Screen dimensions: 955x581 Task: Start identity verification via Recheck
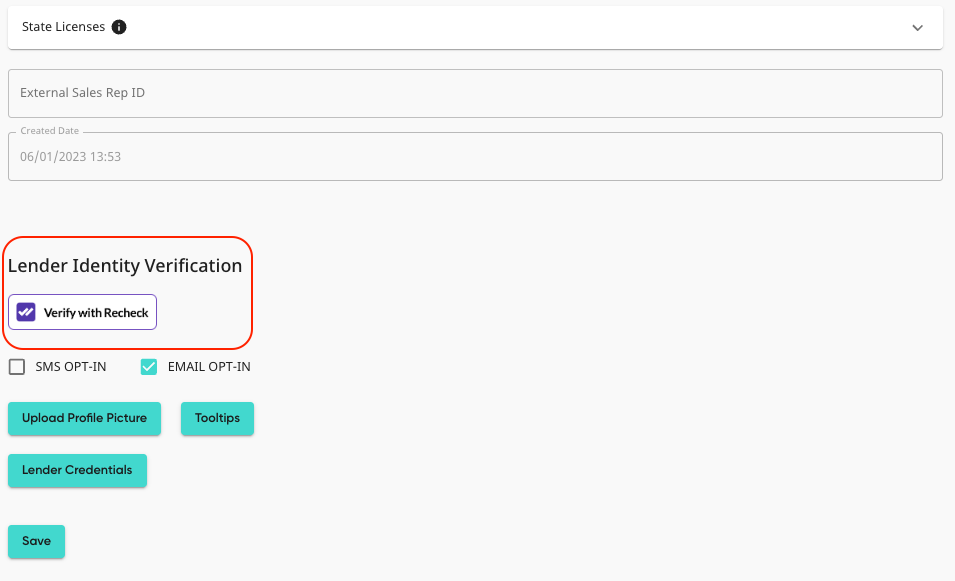(x=81, y=311)
